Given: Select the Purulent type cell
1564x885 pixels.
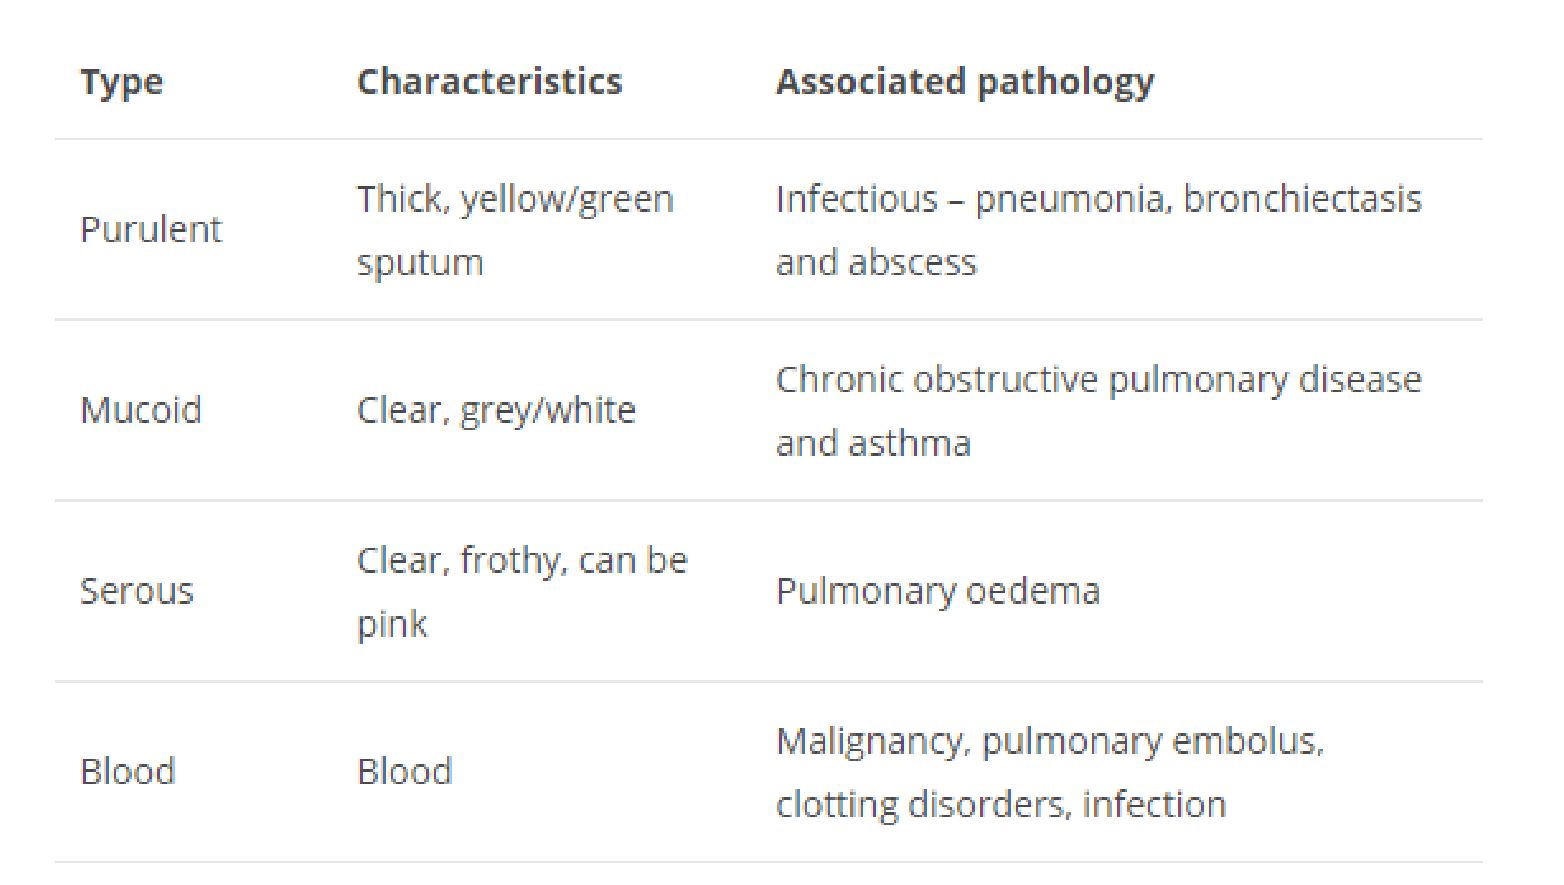Looking at the screenshot, I should pos(150,230).
